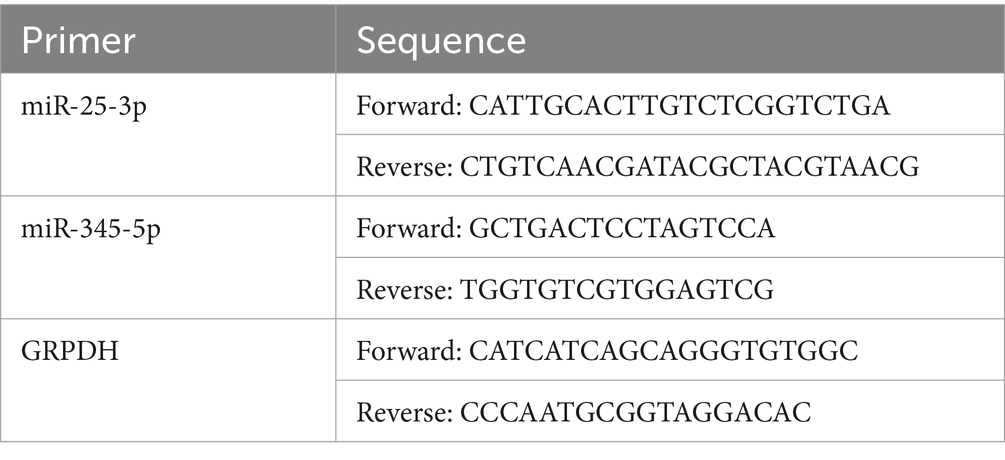Click miR-25-3p forward sequence CATTGCACTTGTCTCGGTCTGA

coord(679,106)
